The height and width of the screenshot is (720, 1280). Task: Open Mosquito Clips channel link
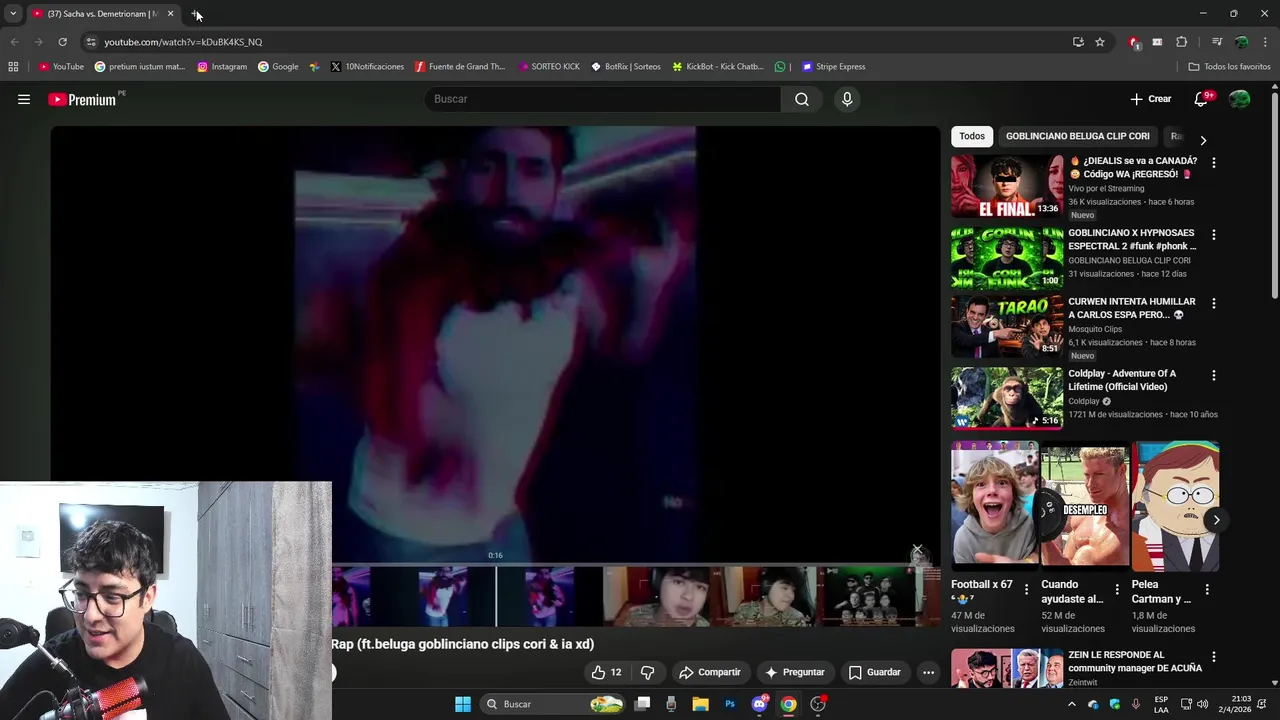(x=1095, y=329)
